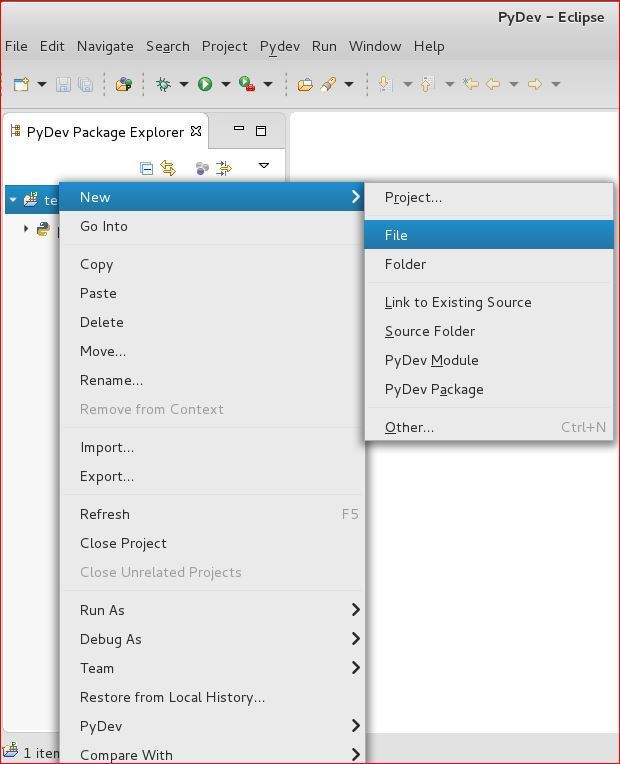Open the Pydev menu
620x764 pixels.
280,47
